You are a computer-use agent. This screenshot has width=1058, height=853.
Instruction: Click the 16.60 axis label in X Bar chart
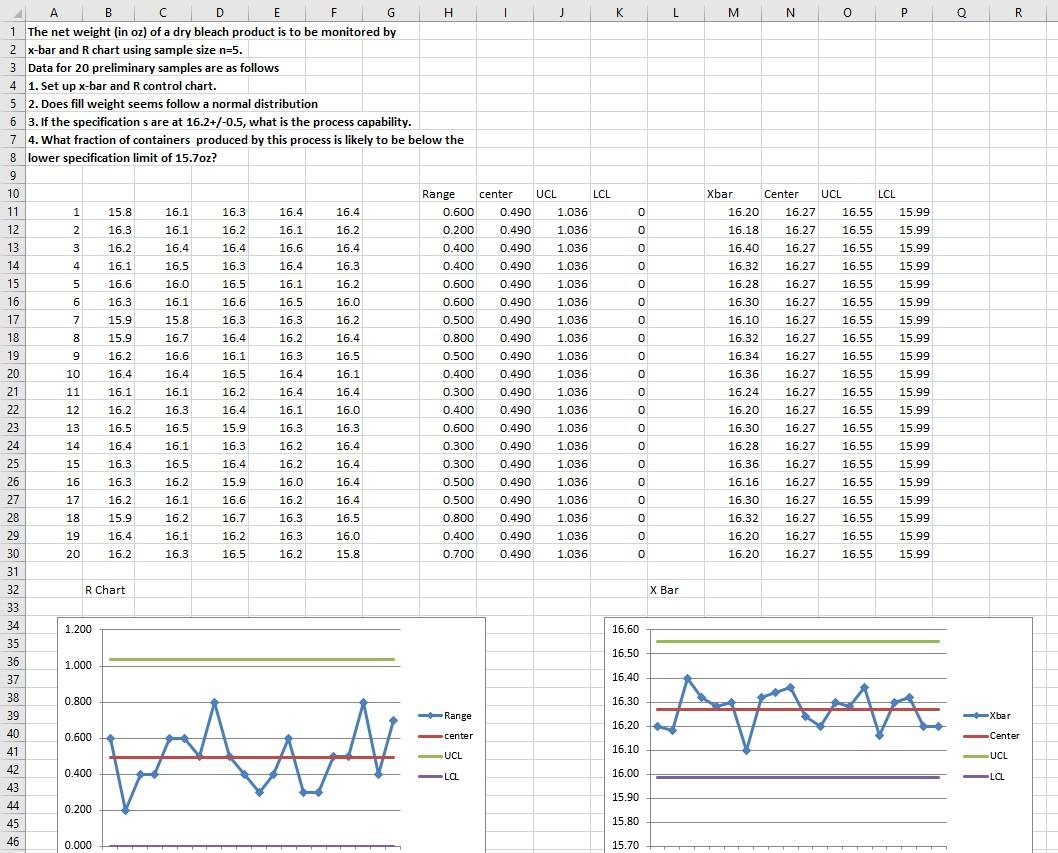coord(625,629)
